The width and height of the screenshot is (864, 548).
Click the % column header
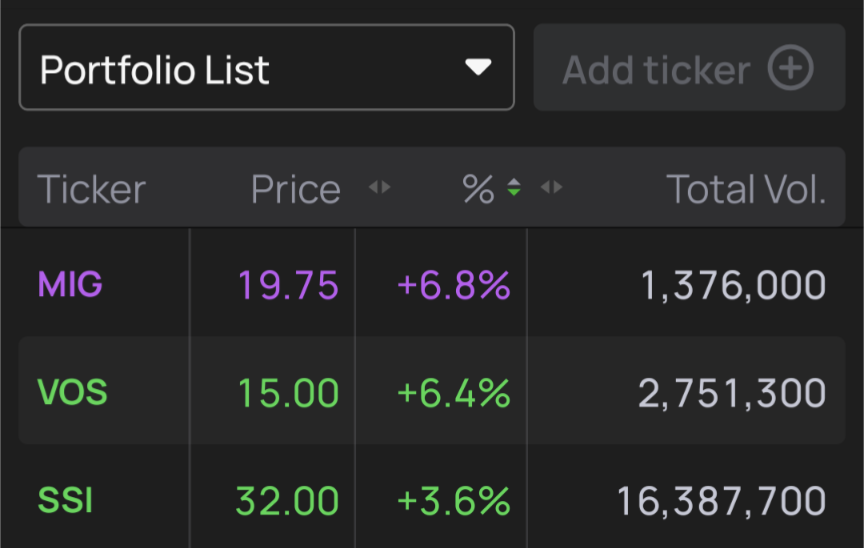tap(478, 189)
